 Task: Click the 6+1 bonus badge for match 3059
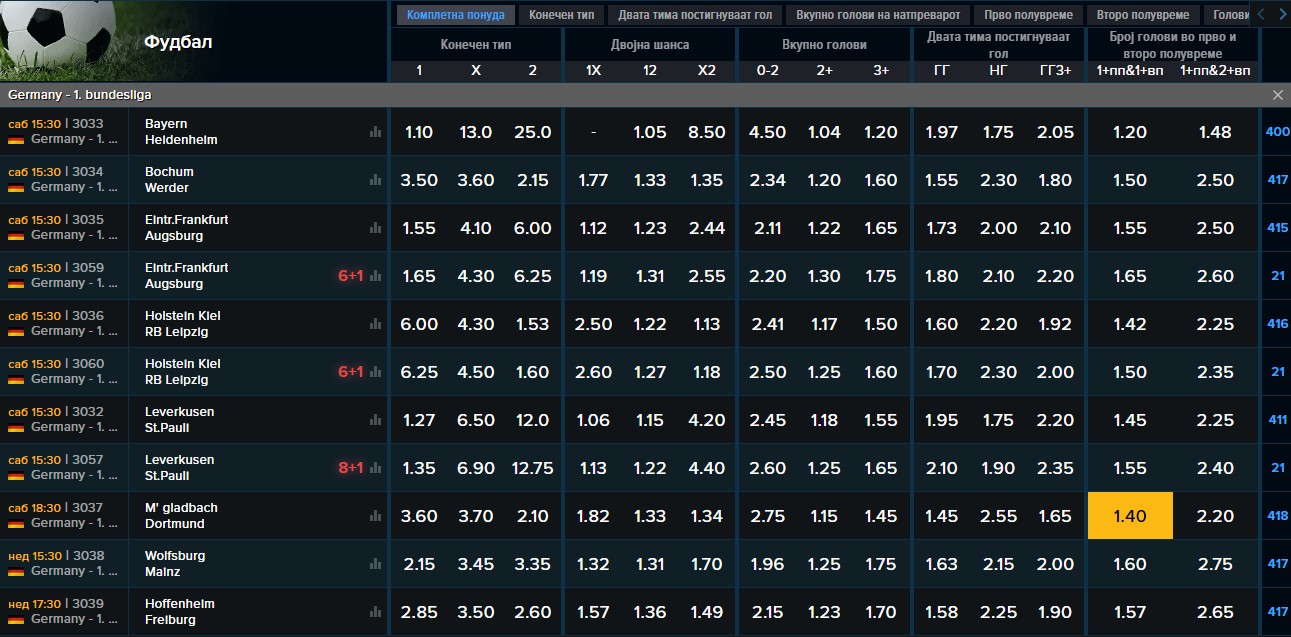351,276
